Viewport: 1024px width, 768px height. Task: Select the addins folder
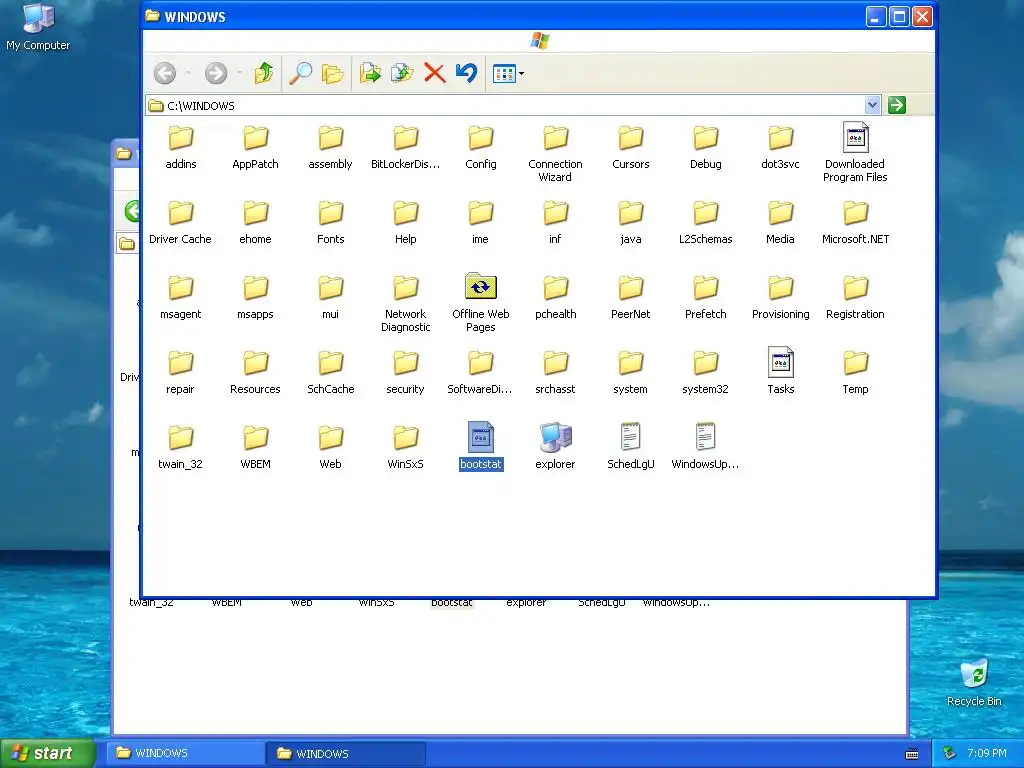pyautogui.click(x=181, y=147)
